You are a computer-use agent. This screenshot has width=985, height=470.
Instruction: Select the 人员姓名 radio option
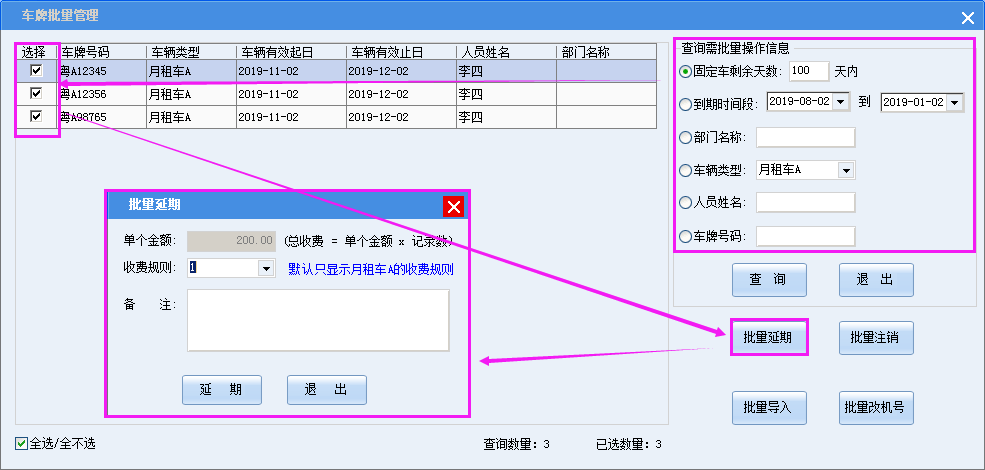tap(686, 203)
